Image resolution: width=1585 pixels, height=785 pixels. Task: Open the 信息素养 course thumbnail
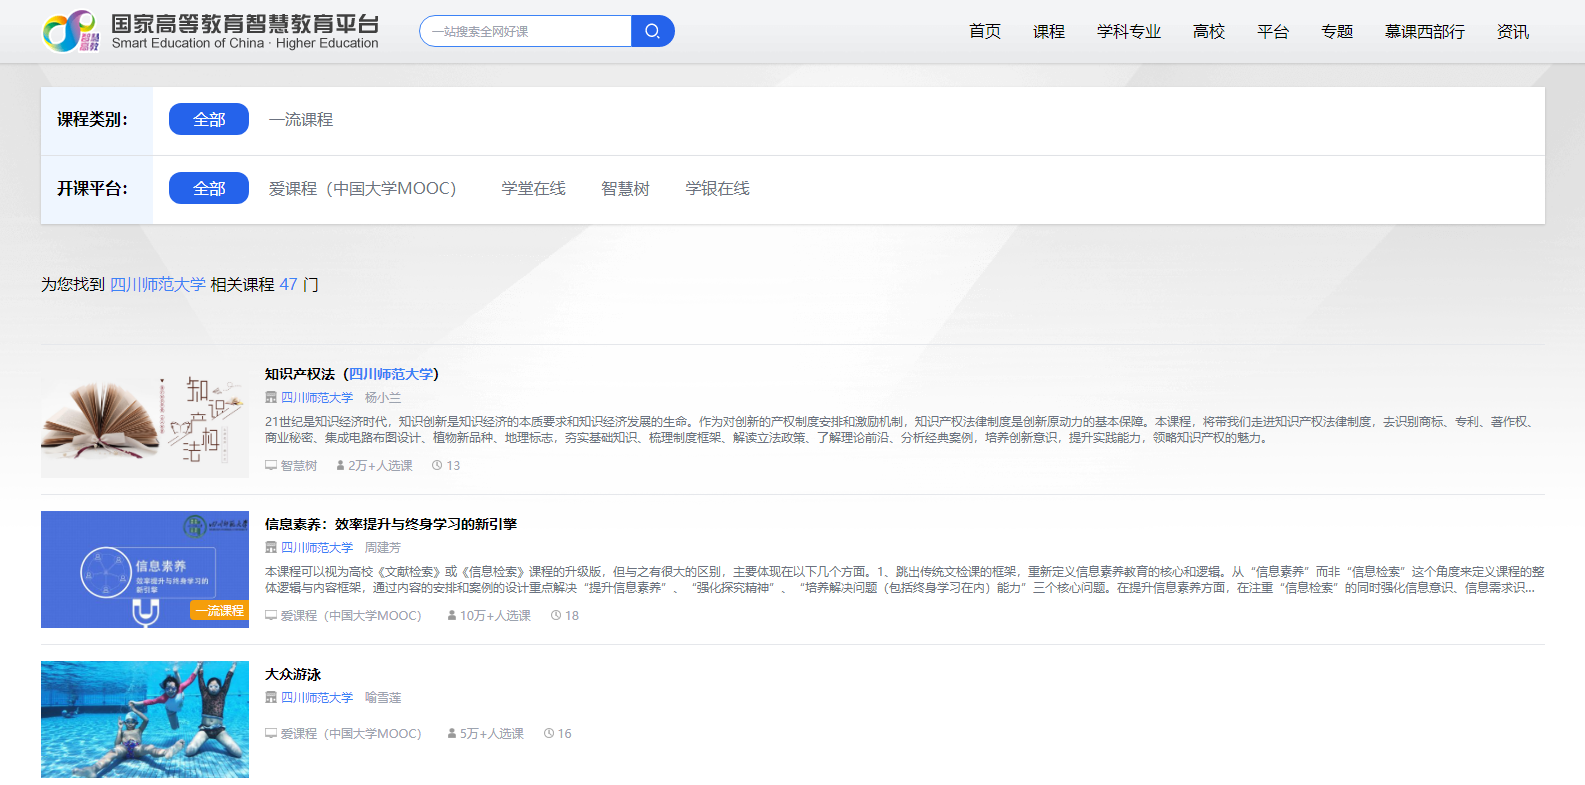click(x=145, y=570)
